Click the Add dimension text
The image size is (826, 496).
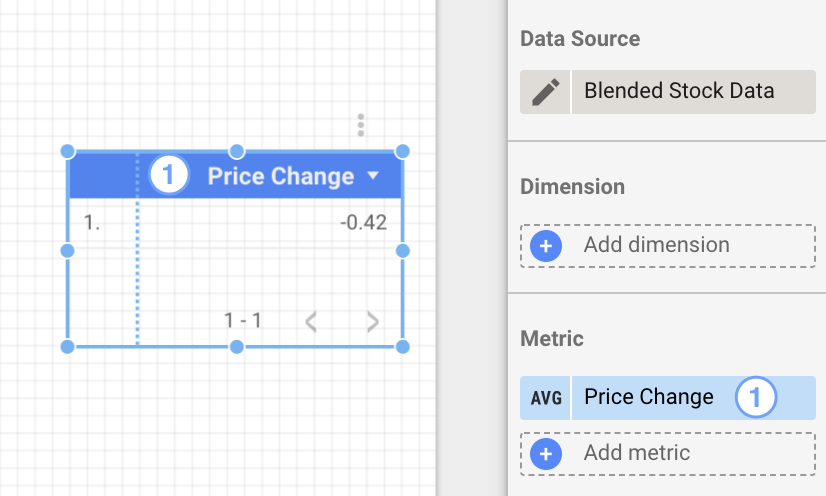point(656,246)
